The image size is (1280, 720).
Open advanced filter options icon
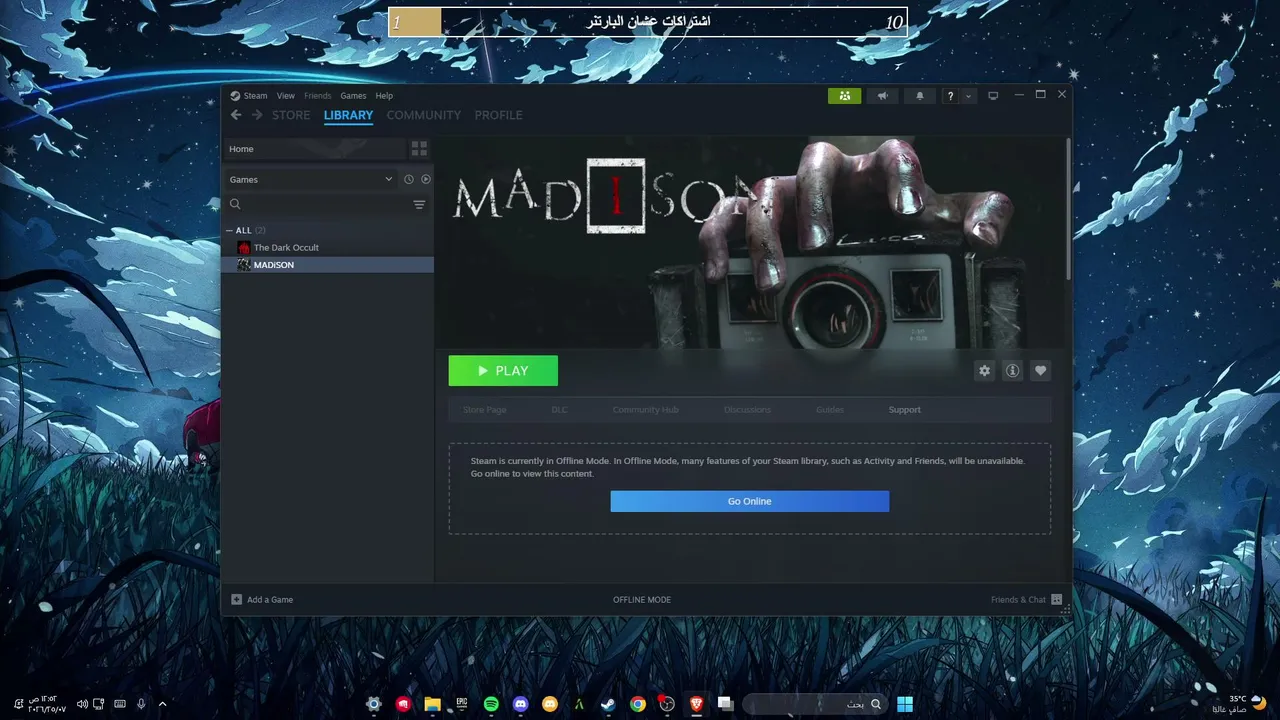(x=419, y=204)
